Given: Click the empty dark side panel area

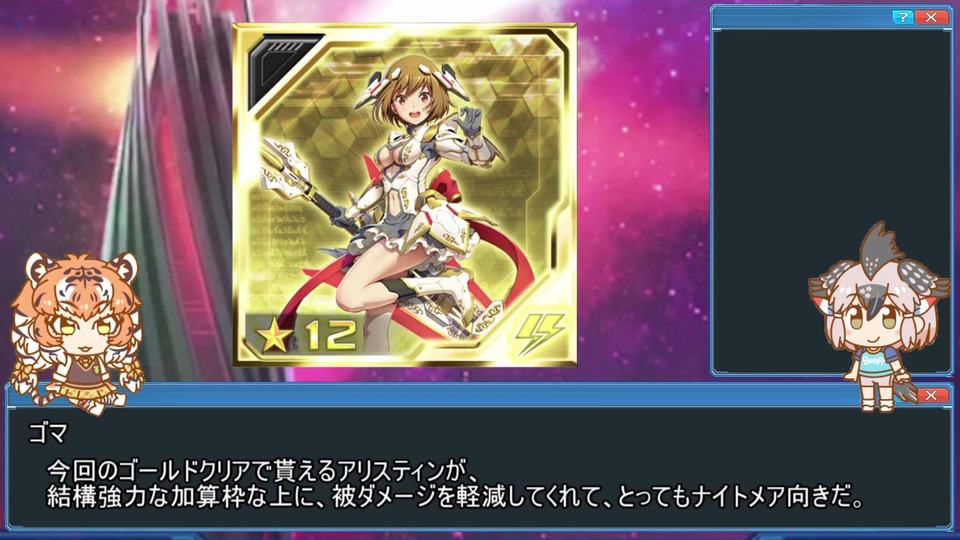Looking at the screenshot, I should (831, 201).
